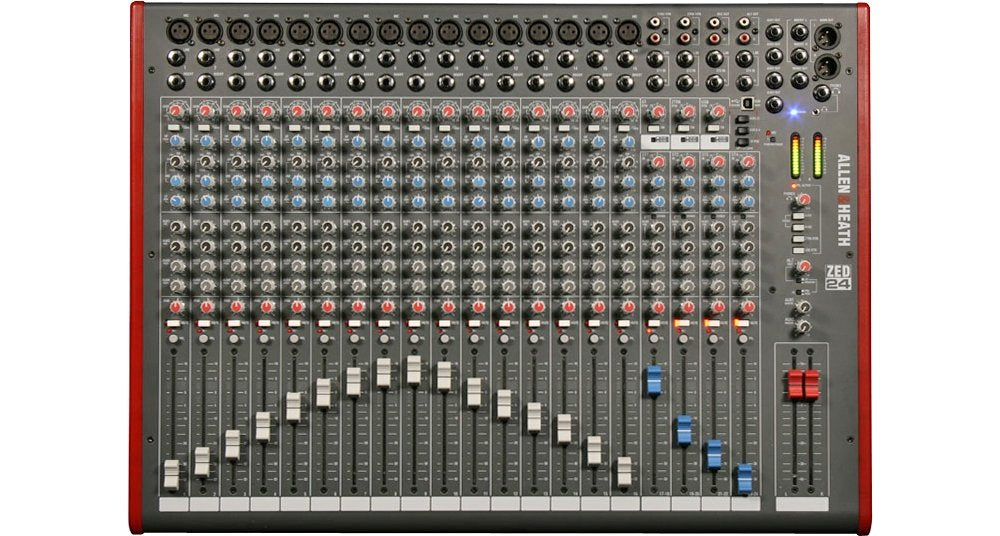Click the master faders write-on label strip
The height and width of the screenshot is (536, 1000).
click(x=802, y=504)
